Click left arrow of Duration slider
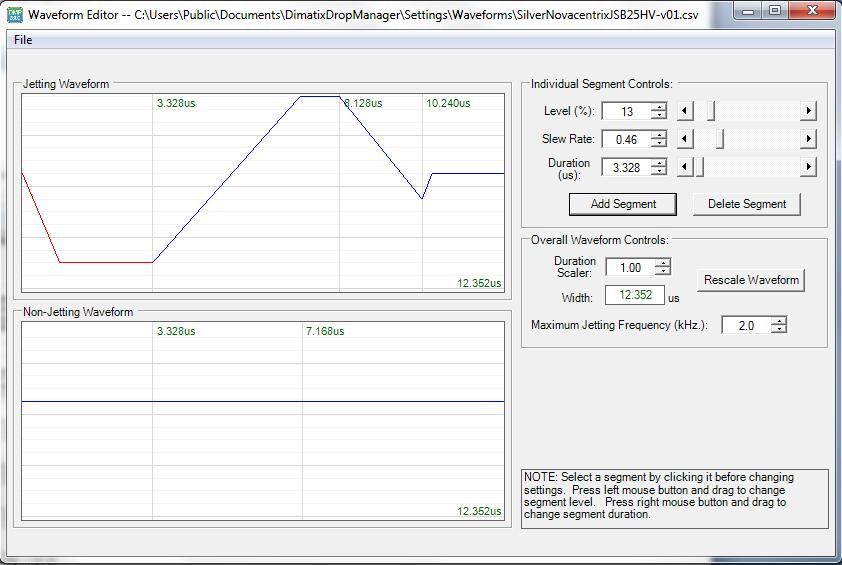The width and height of the screenshot is (842, 565). coord(685,167)
